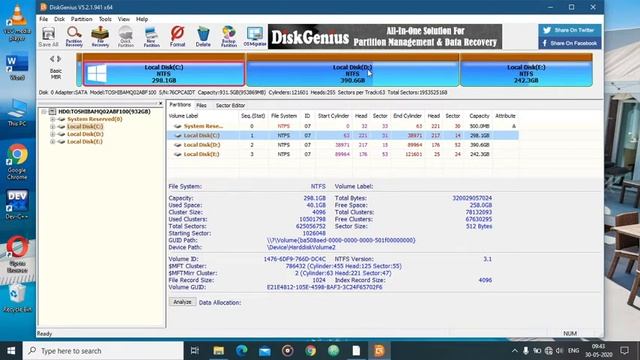Select Local Disk(C:) row in partition table
Screen dimensions: 640x360
point(343,136)
